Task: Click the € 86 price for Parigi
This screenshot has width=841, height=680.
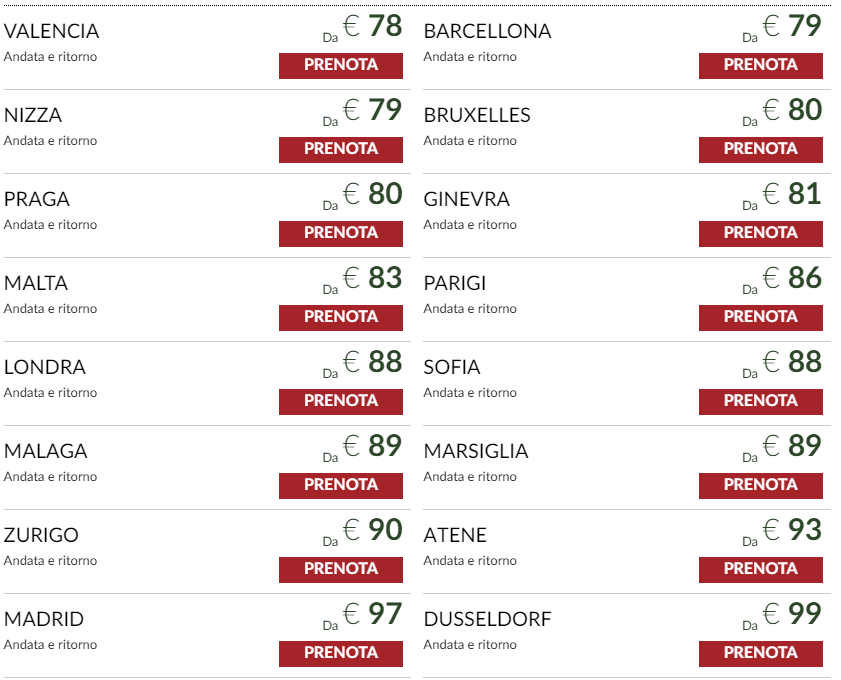Action: click(792, 277)
